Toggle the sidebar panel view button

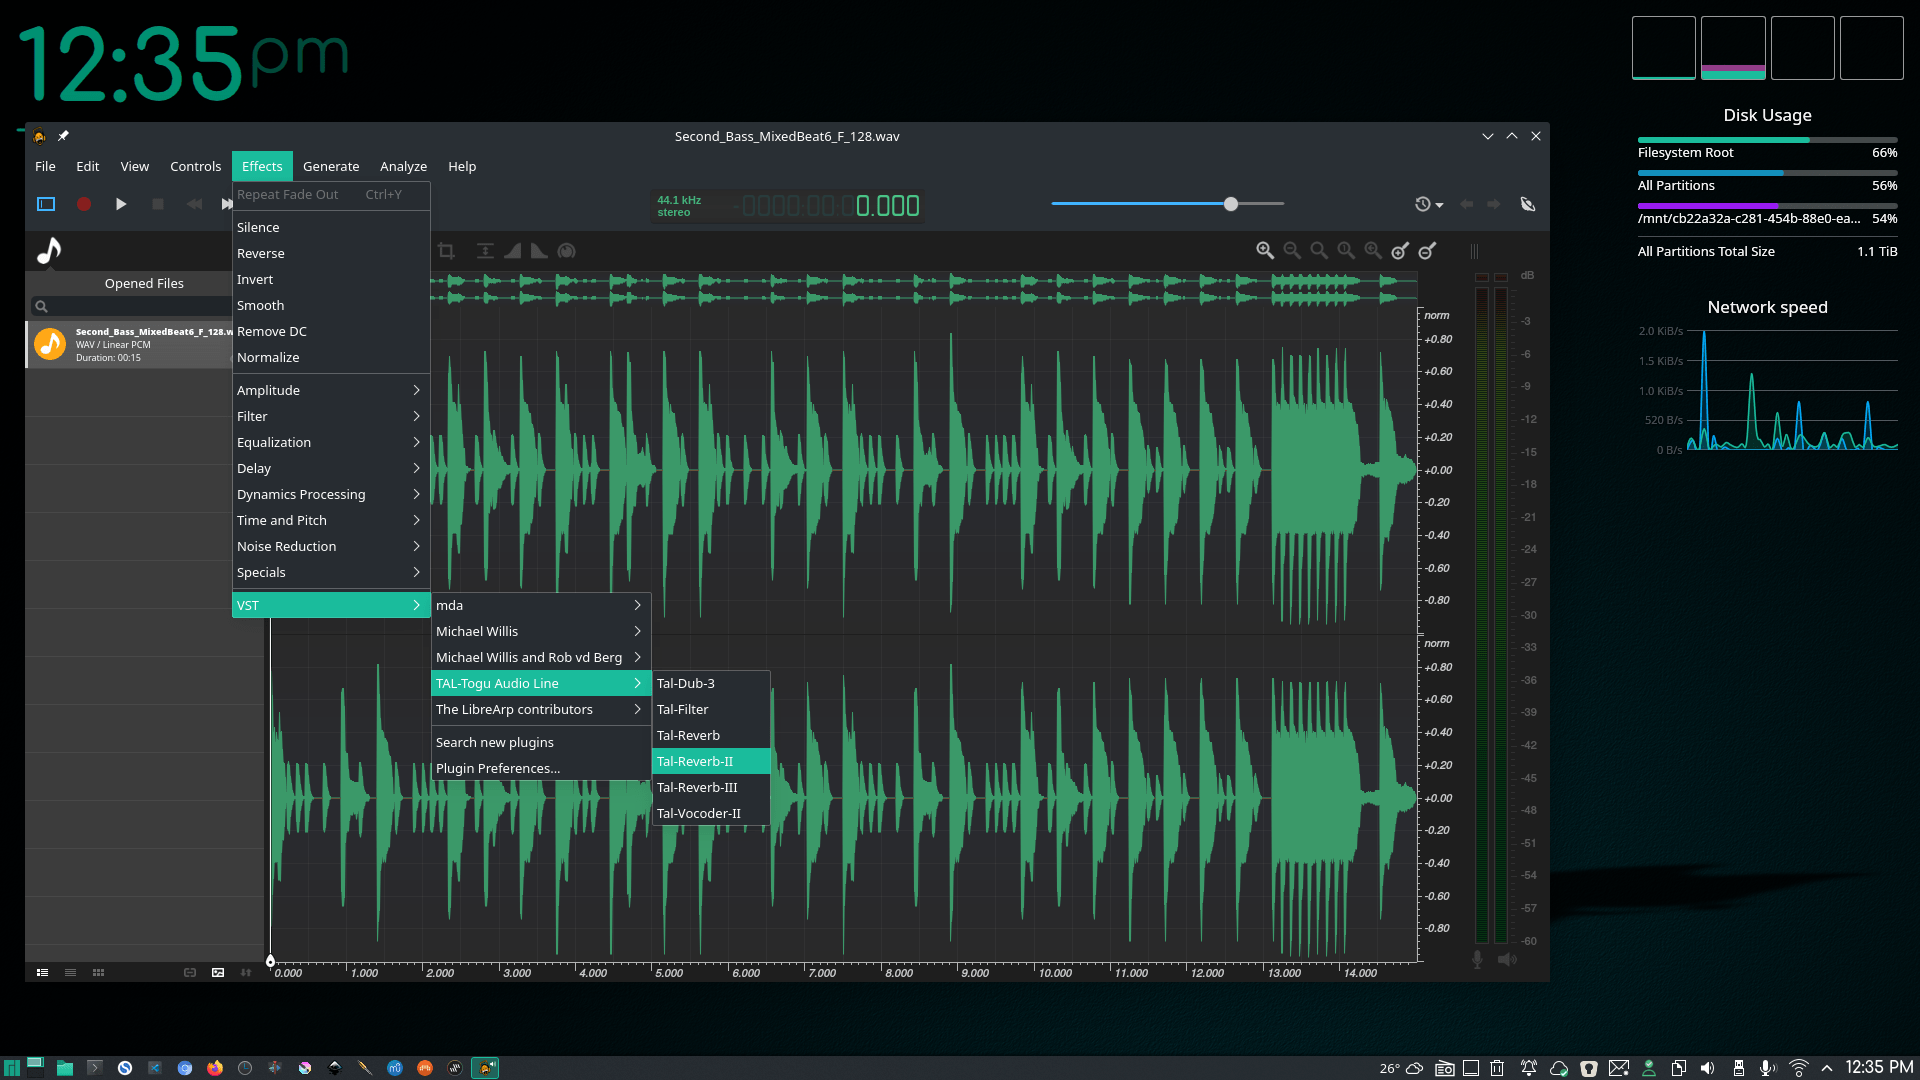(x=46, y=204)
